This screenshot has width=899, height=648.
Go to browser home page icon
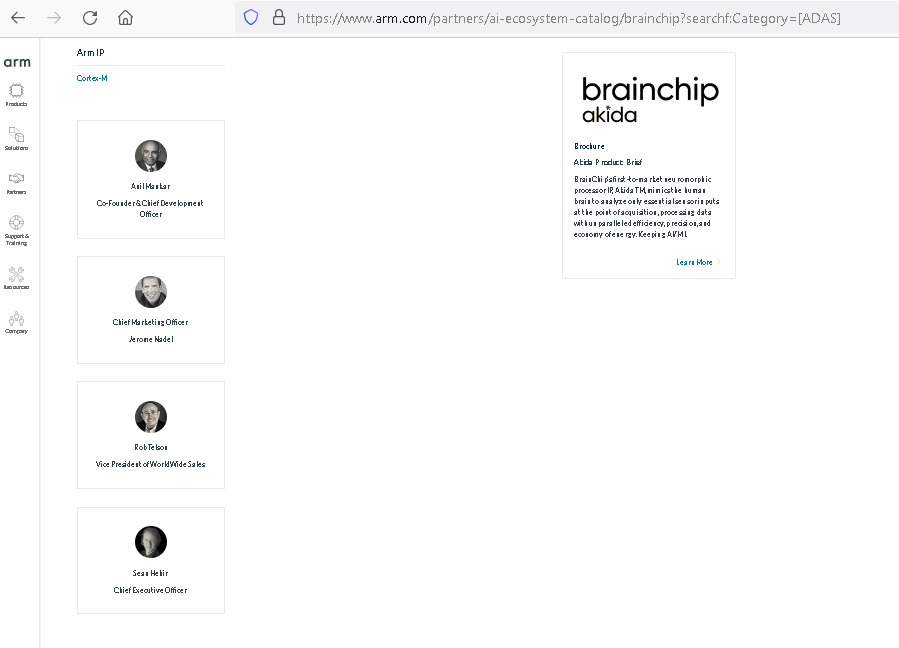[125, 17]
